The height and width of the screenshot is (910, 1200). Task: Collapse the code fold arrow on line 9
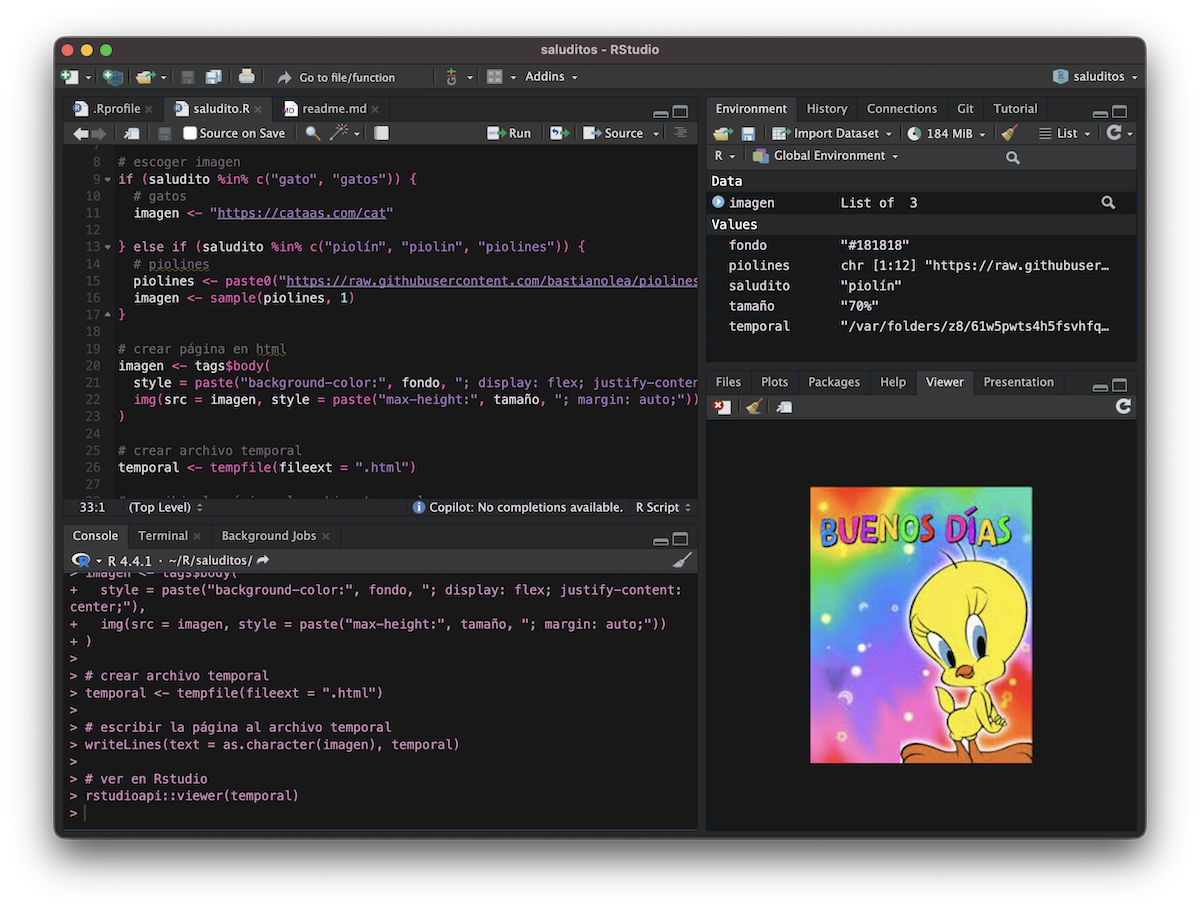pos(108,179)
